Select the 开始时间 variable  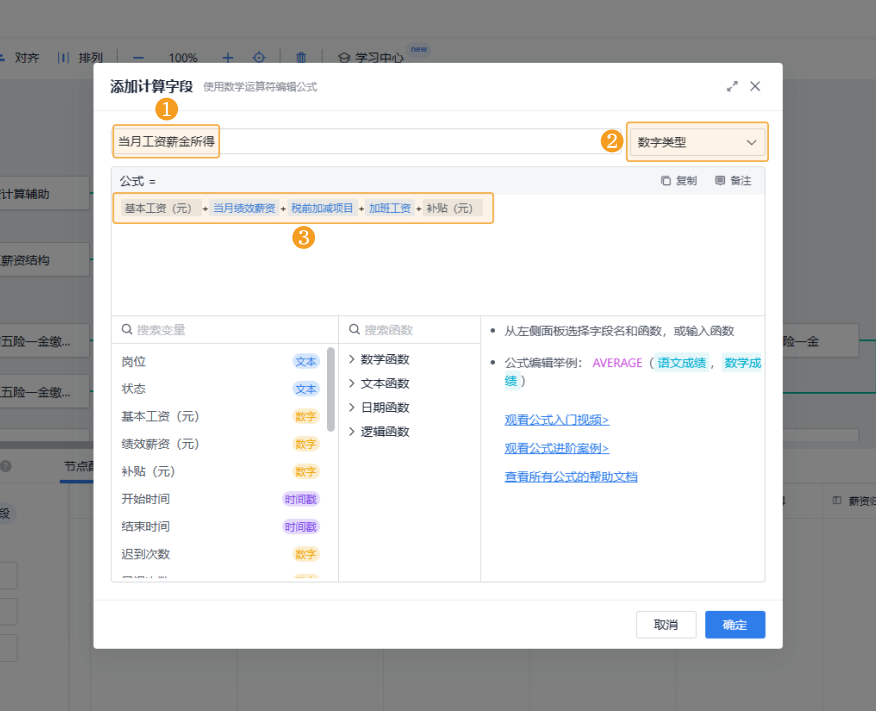point(146,499)
